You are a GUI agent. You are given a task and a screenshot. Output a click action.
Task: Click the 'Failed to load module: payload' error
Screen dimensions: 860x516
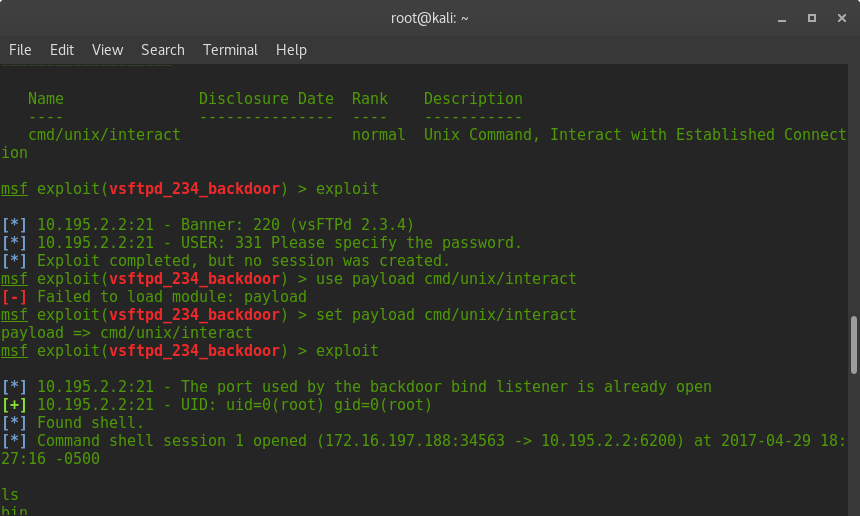click(172, 297)
